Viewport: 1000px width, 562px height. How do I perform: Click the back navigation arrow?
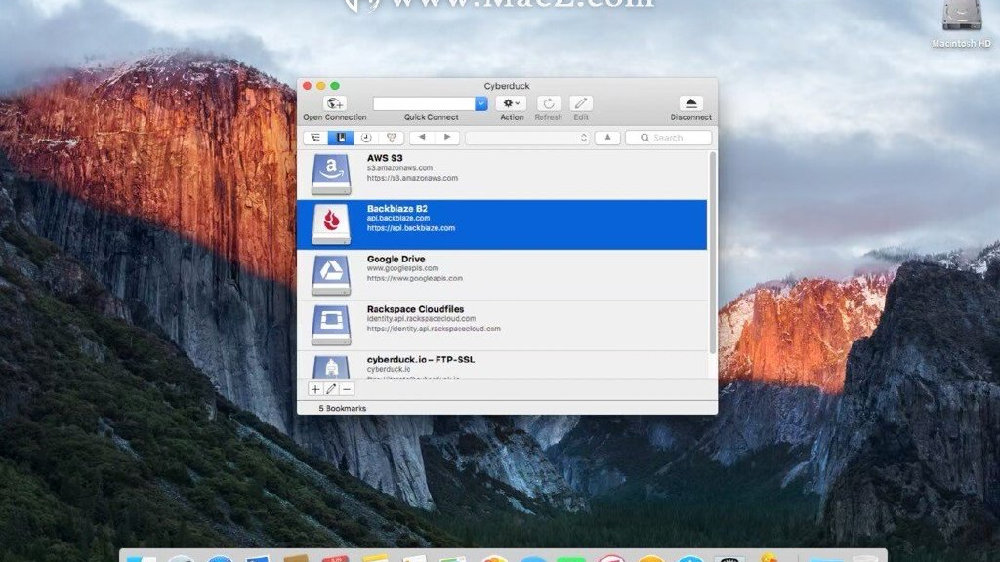[422, 138]
